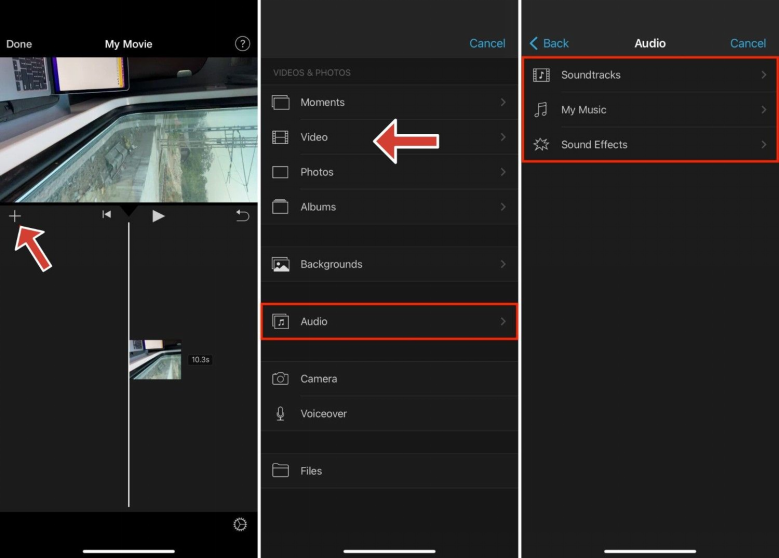Open the Sound Effects burst icon

tap(541, 145)
